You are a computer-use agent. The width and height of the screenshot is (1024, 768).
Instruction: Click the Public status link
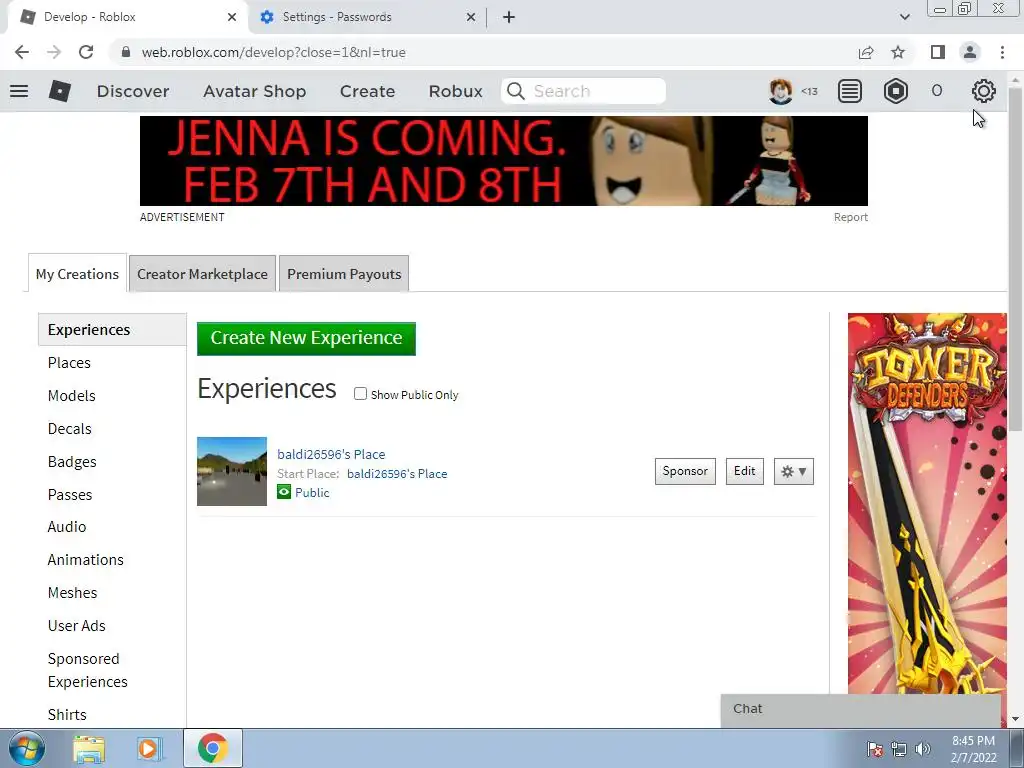[x=312, y=492]
